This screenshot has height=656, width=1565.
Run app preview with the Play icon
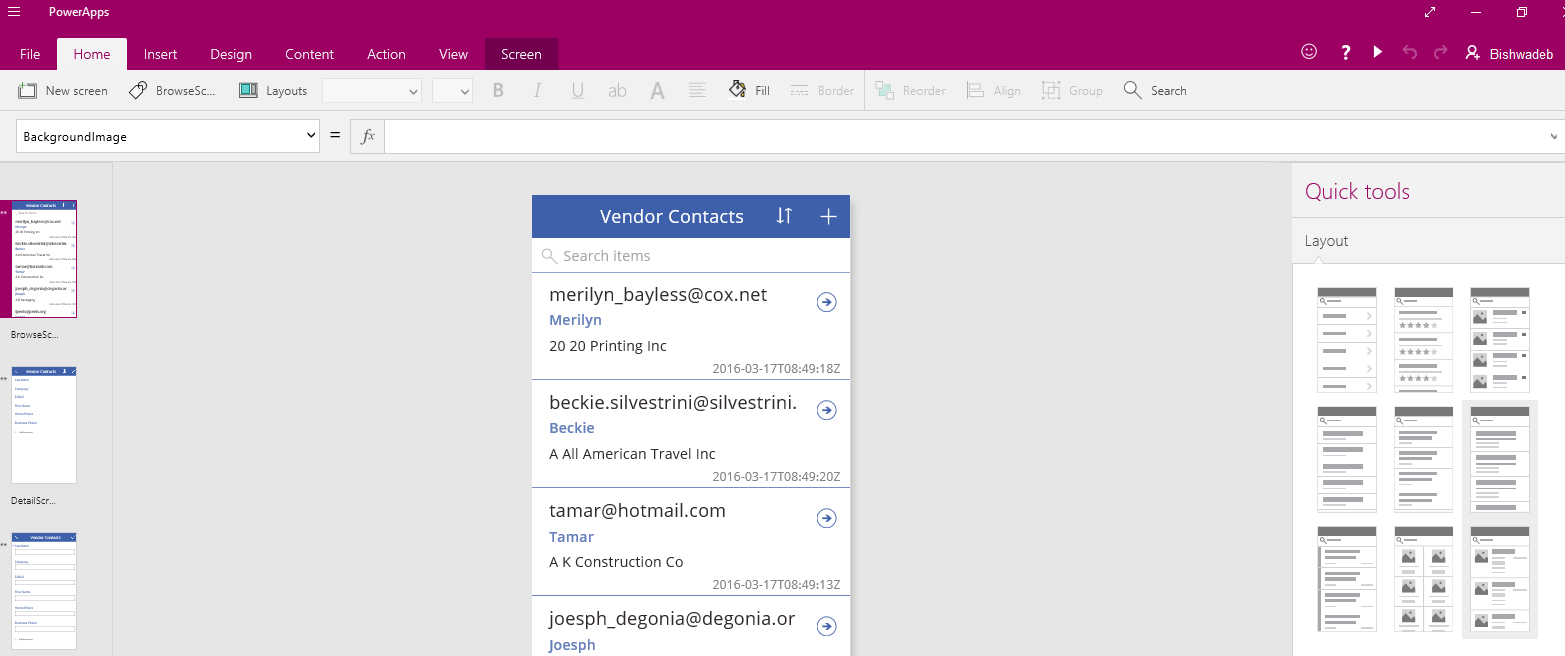tap(1377, 51)
